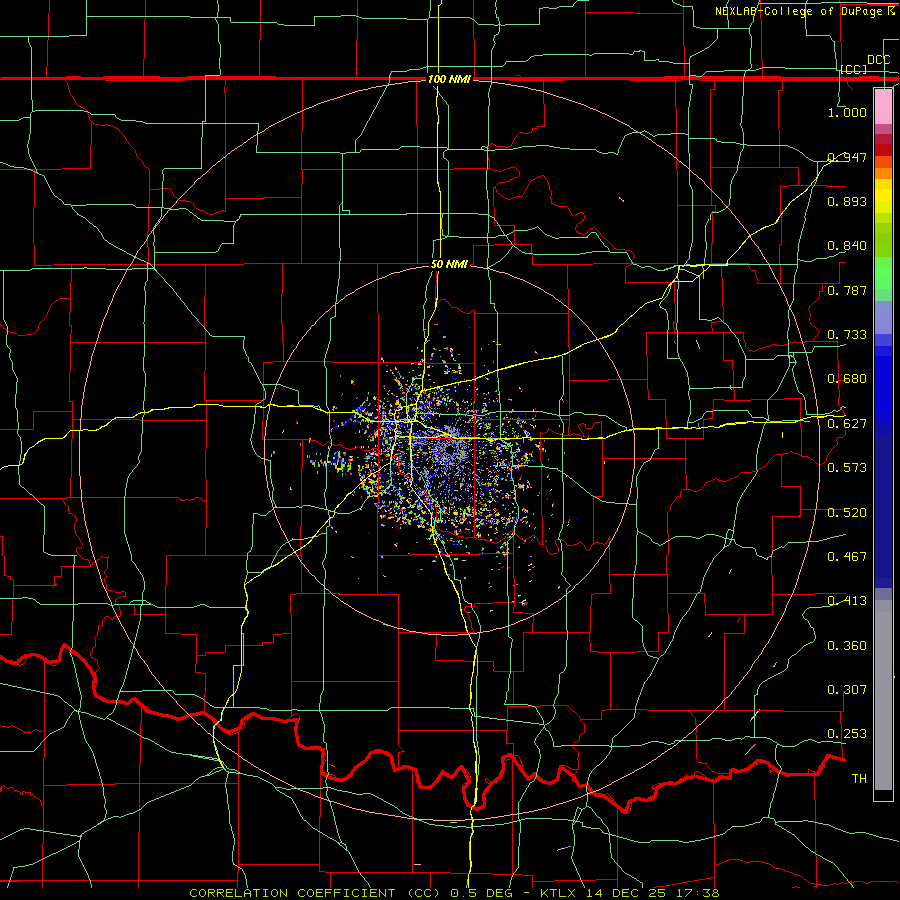The height and width of the screenshot is (900, 900).
Task: Select the 0.840 legend value
Action: [847, 246]
